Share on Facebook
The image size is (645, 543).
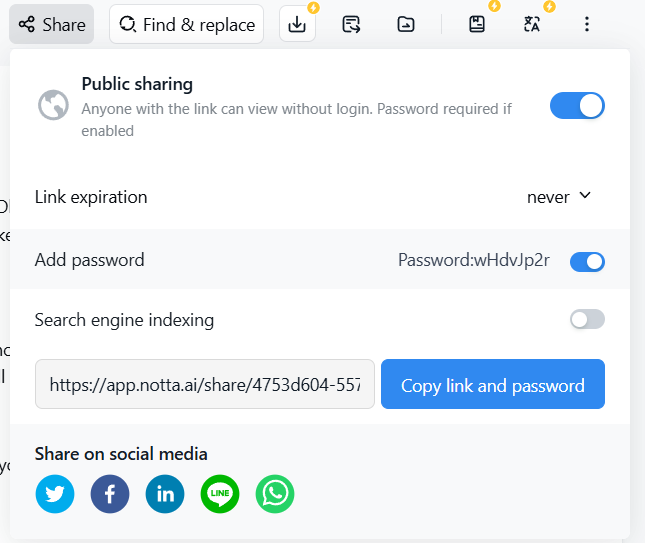coord(110,494)
